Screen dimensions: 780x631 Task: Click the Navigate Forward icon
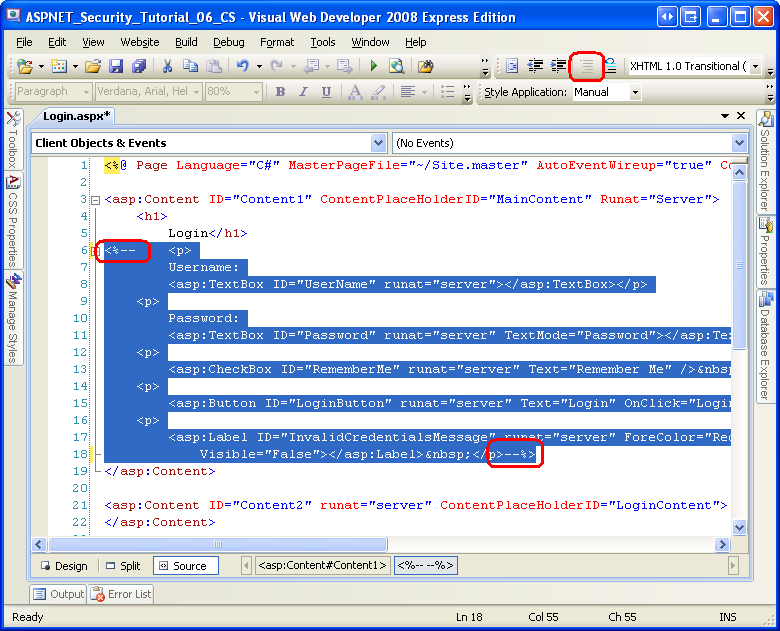344,66
